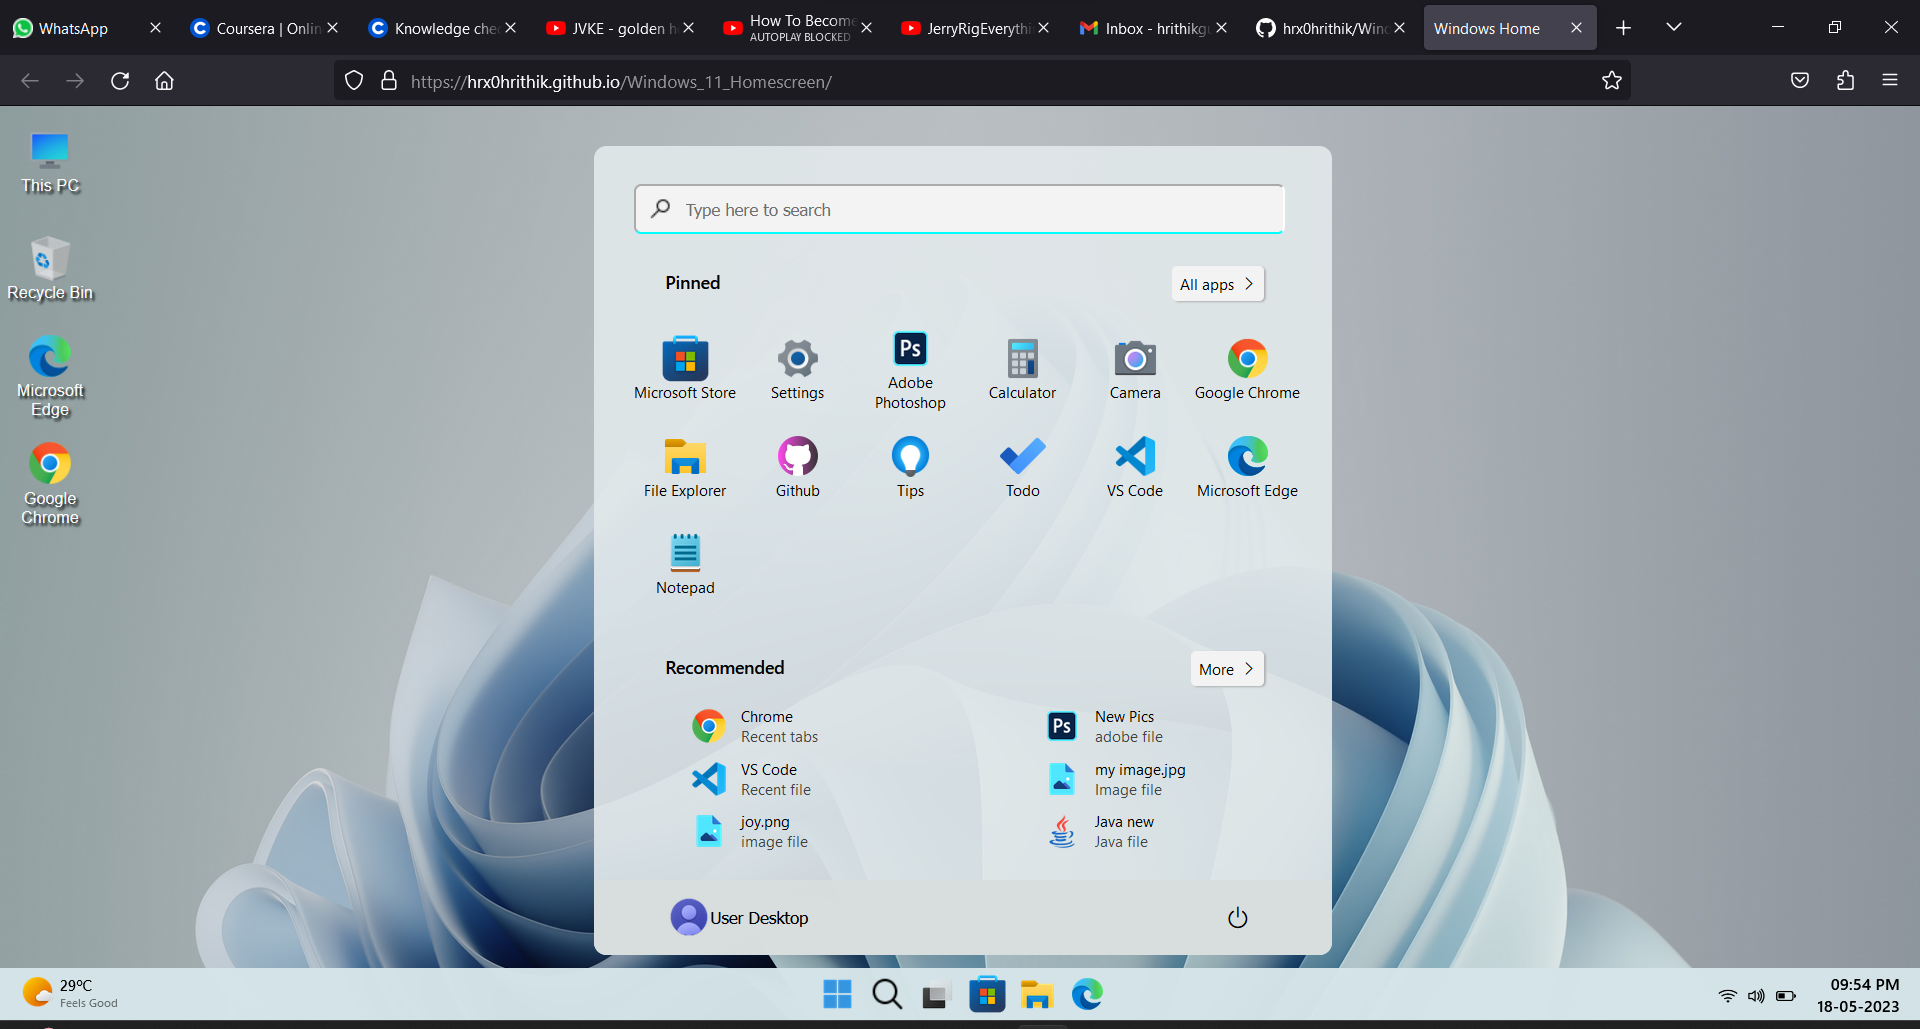
Task: Launch VS Code from pinned apps
Action: coord(1135,466)
